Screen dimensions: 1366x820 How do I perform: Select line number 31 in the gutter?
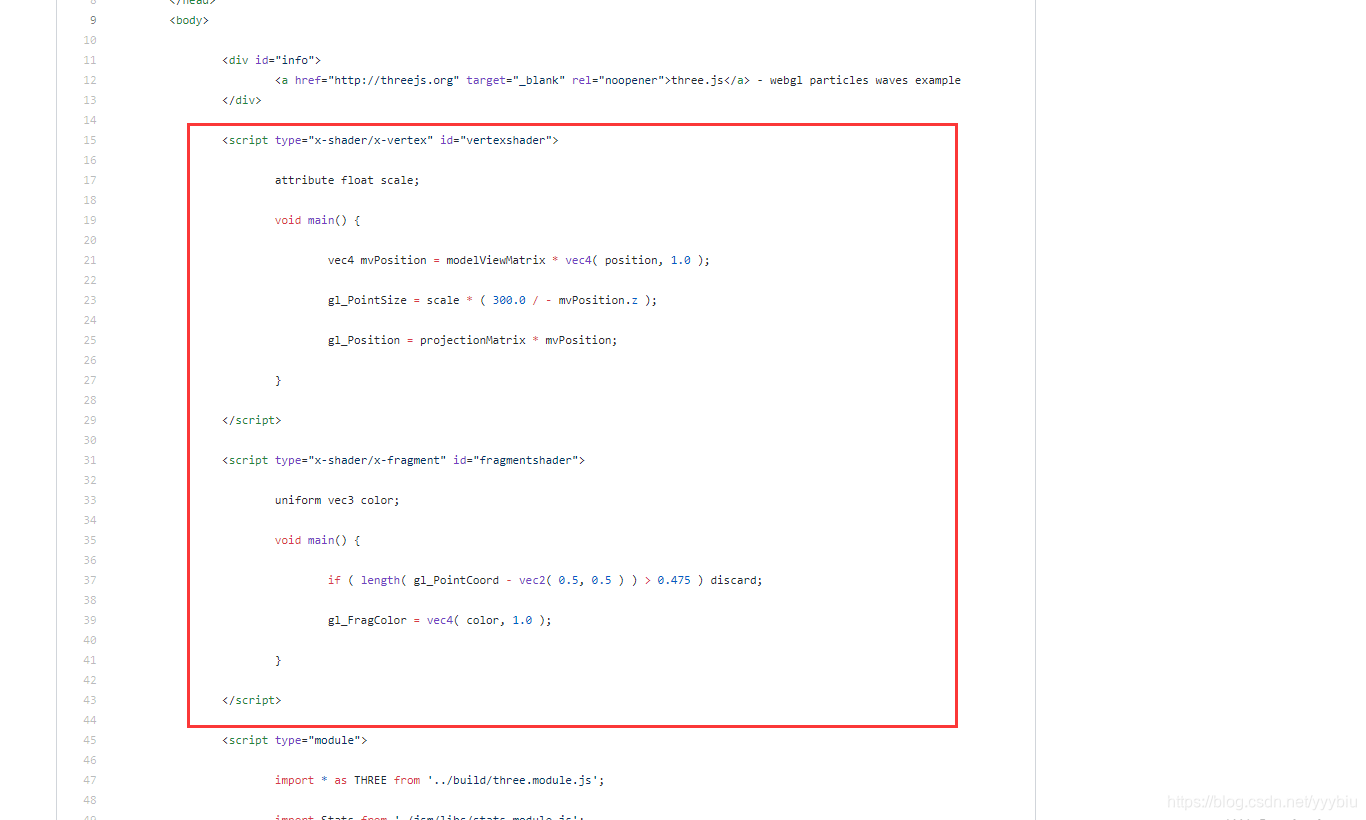pyautogui.click(x=89, y=460)
